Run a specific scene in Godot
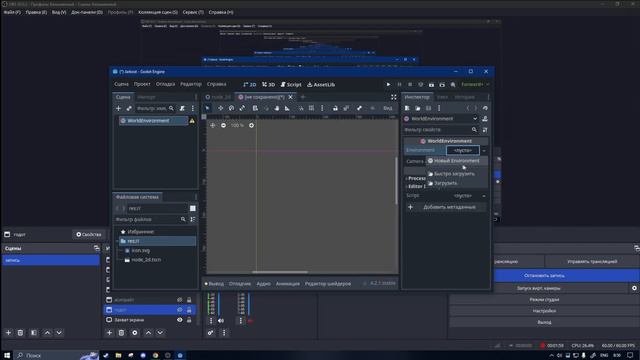The image size is (640, 360). [442, 84]
